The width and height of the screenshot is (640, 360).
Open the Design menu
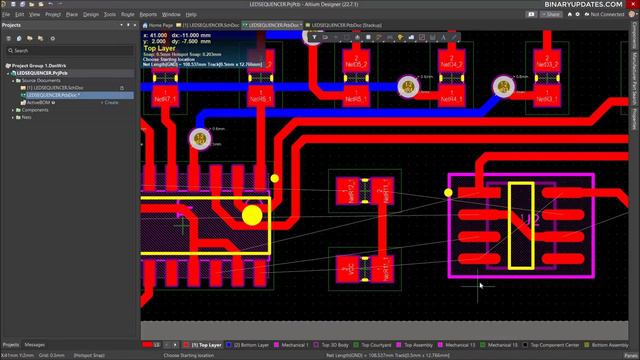coord(91,14)
